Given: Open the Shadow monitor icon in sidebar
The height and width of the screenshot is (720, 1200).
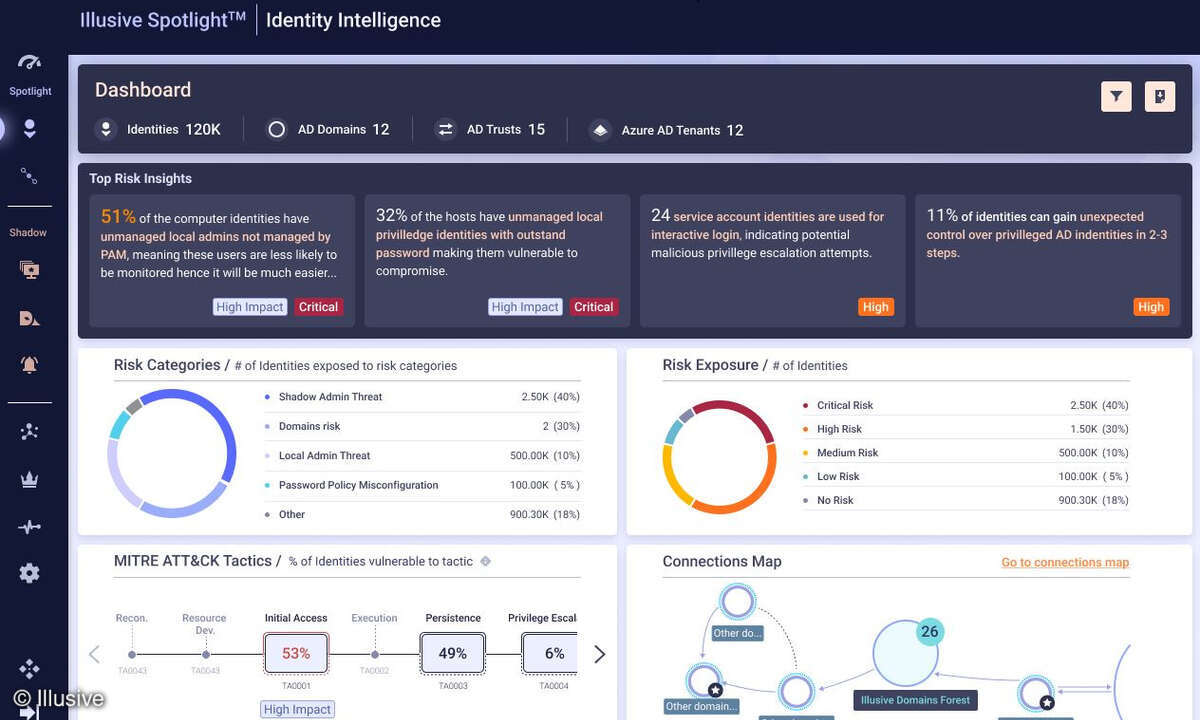Looking at the screenshot, I should pos(29,269).
